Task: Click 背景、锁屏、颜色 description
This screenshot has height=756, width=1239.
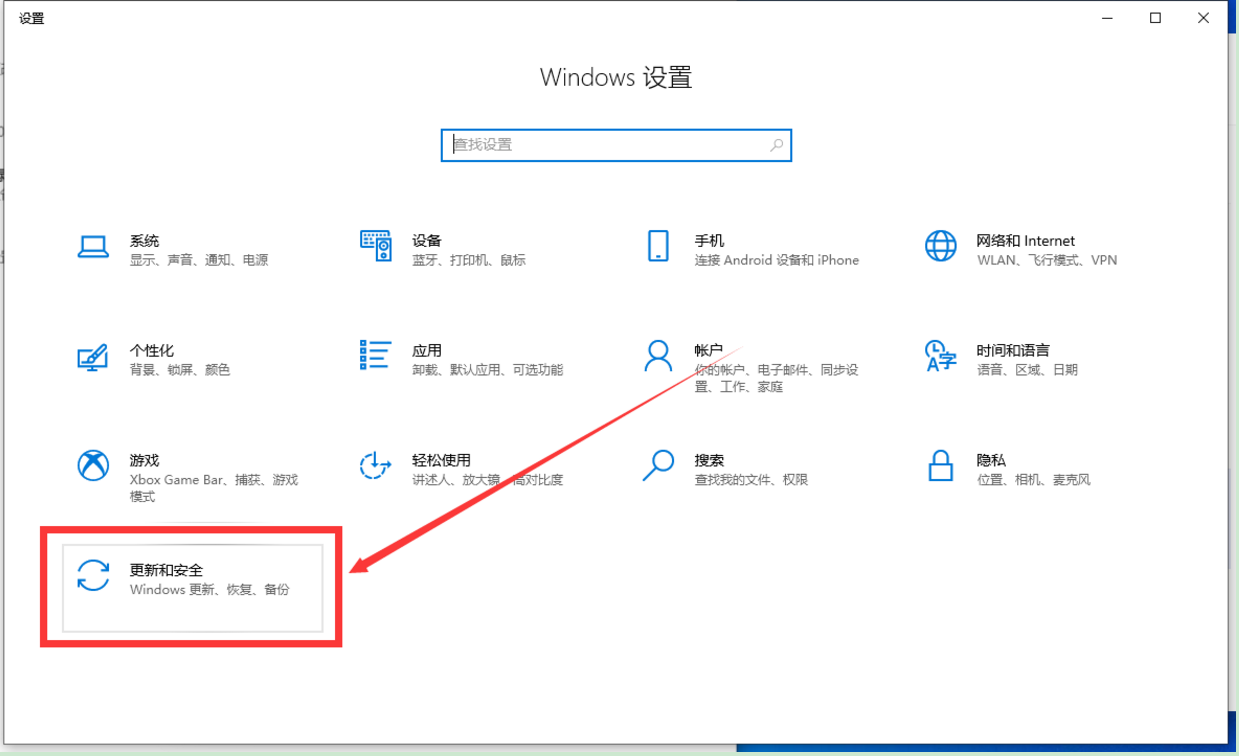Action: pos(180,370)
